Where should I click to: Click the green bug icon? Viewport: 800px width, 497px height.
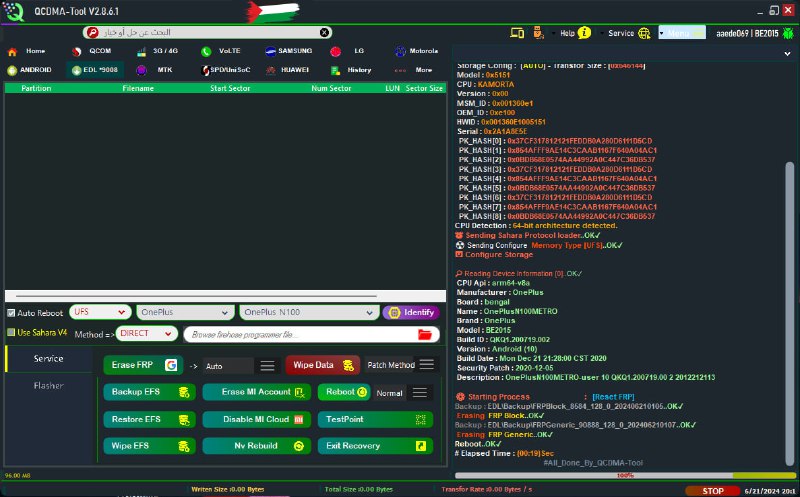tap(788, 33)
